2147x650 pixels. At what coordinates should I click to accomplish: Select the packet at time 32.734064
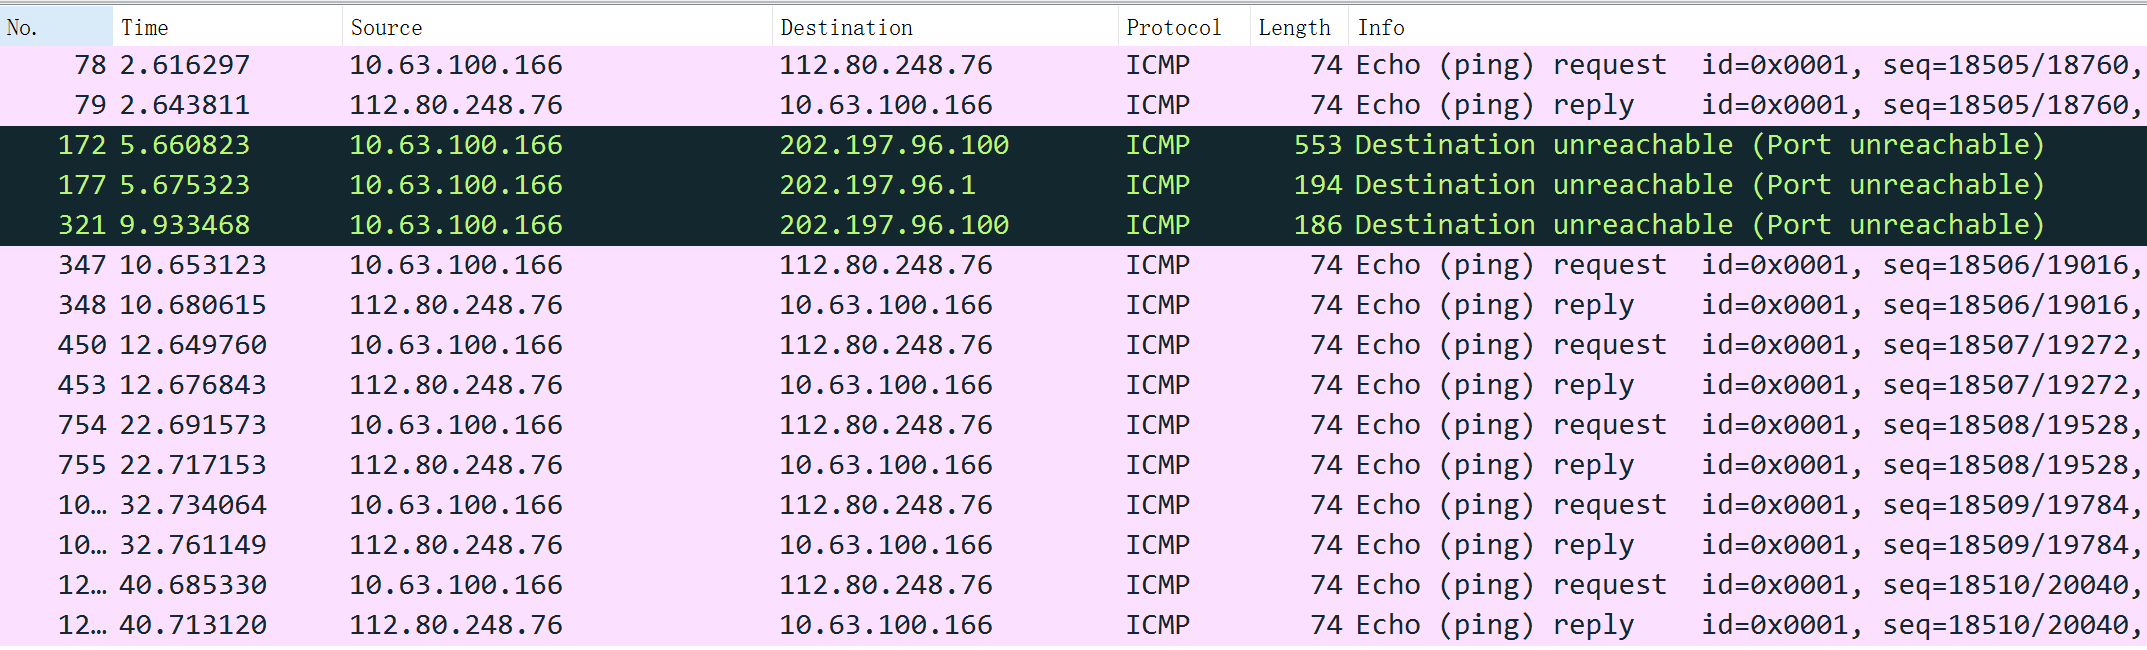(1073, 506)
